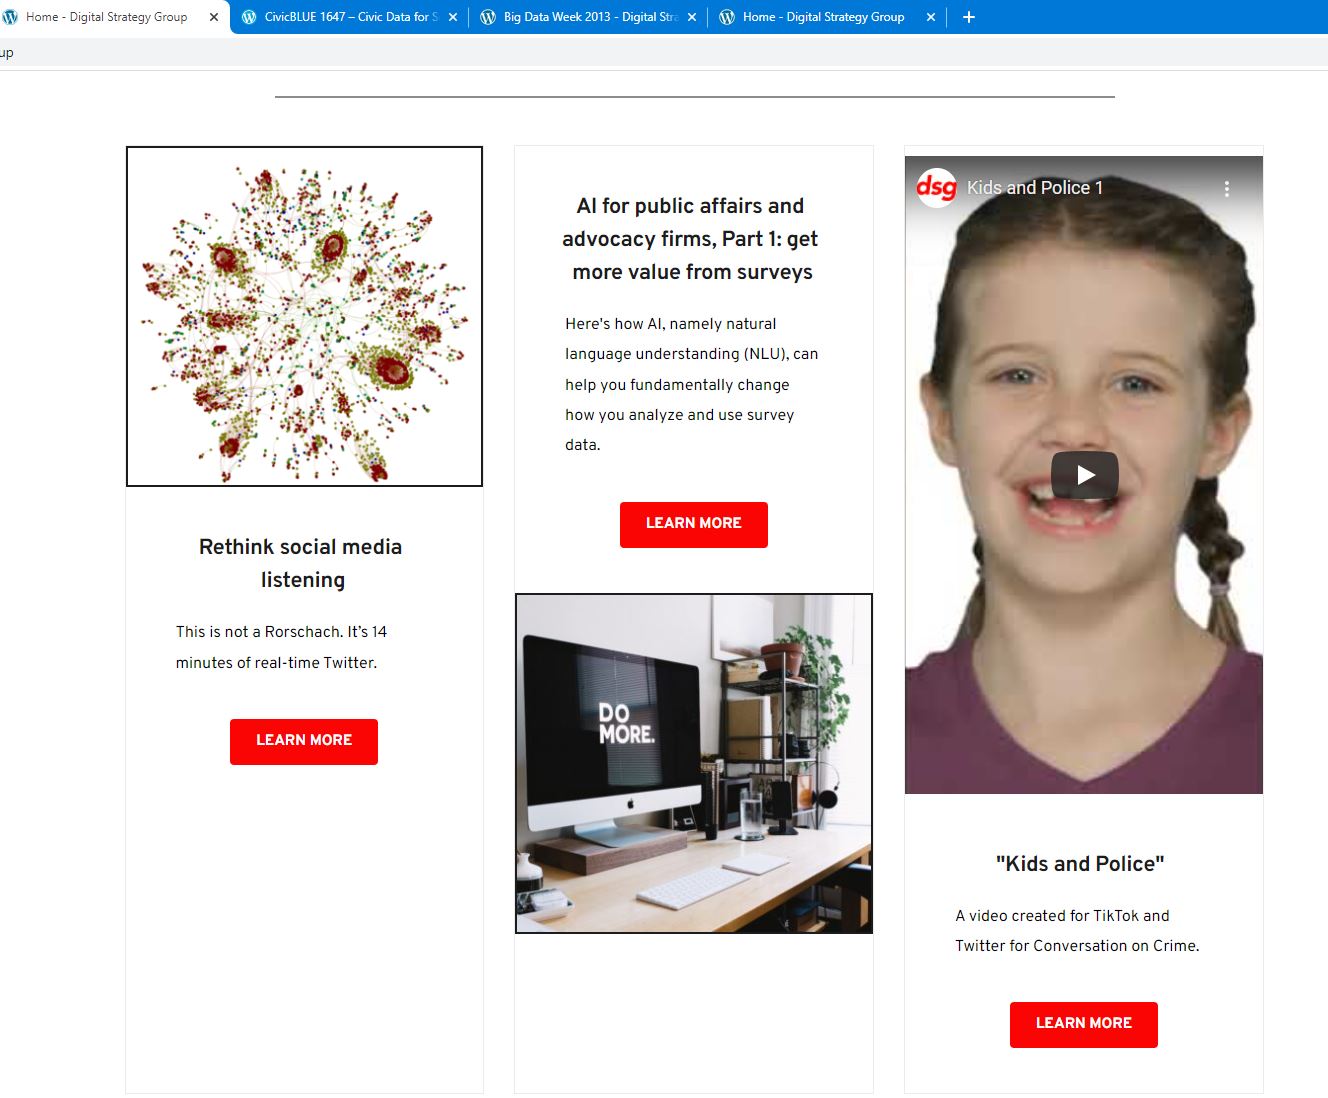Click the "Kids and Police" card heading

click(x=1080, y=864)
